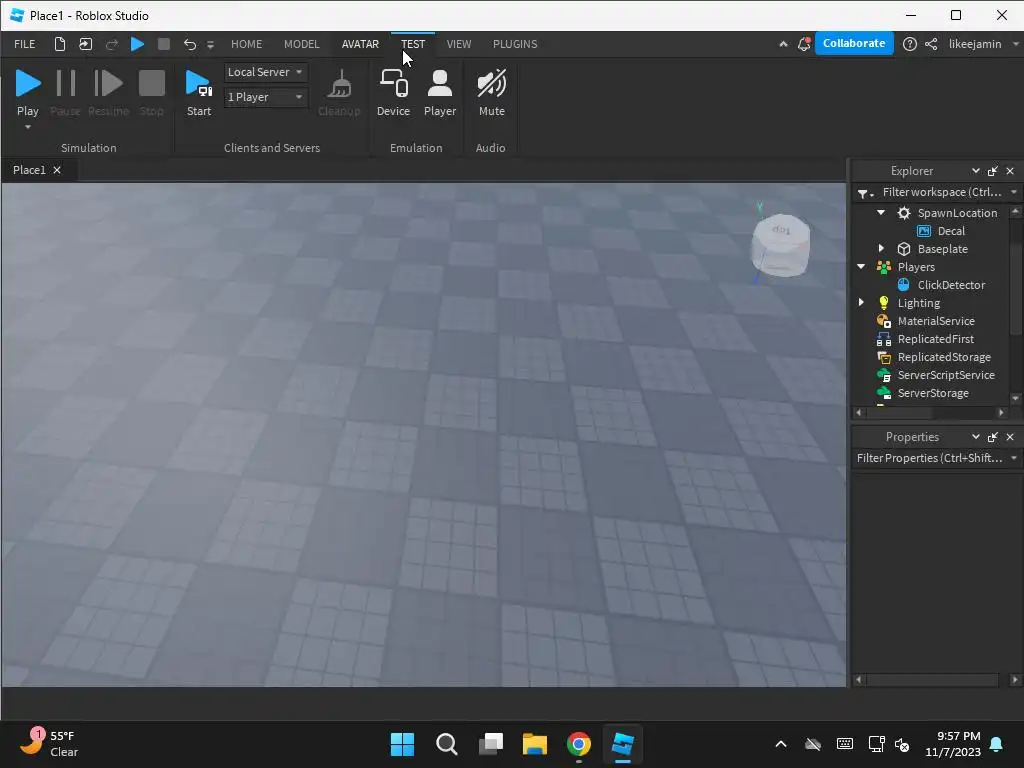1024x768 pixels.
Task: Switch to the HOME ribbon tab
Action: [246, 44]
